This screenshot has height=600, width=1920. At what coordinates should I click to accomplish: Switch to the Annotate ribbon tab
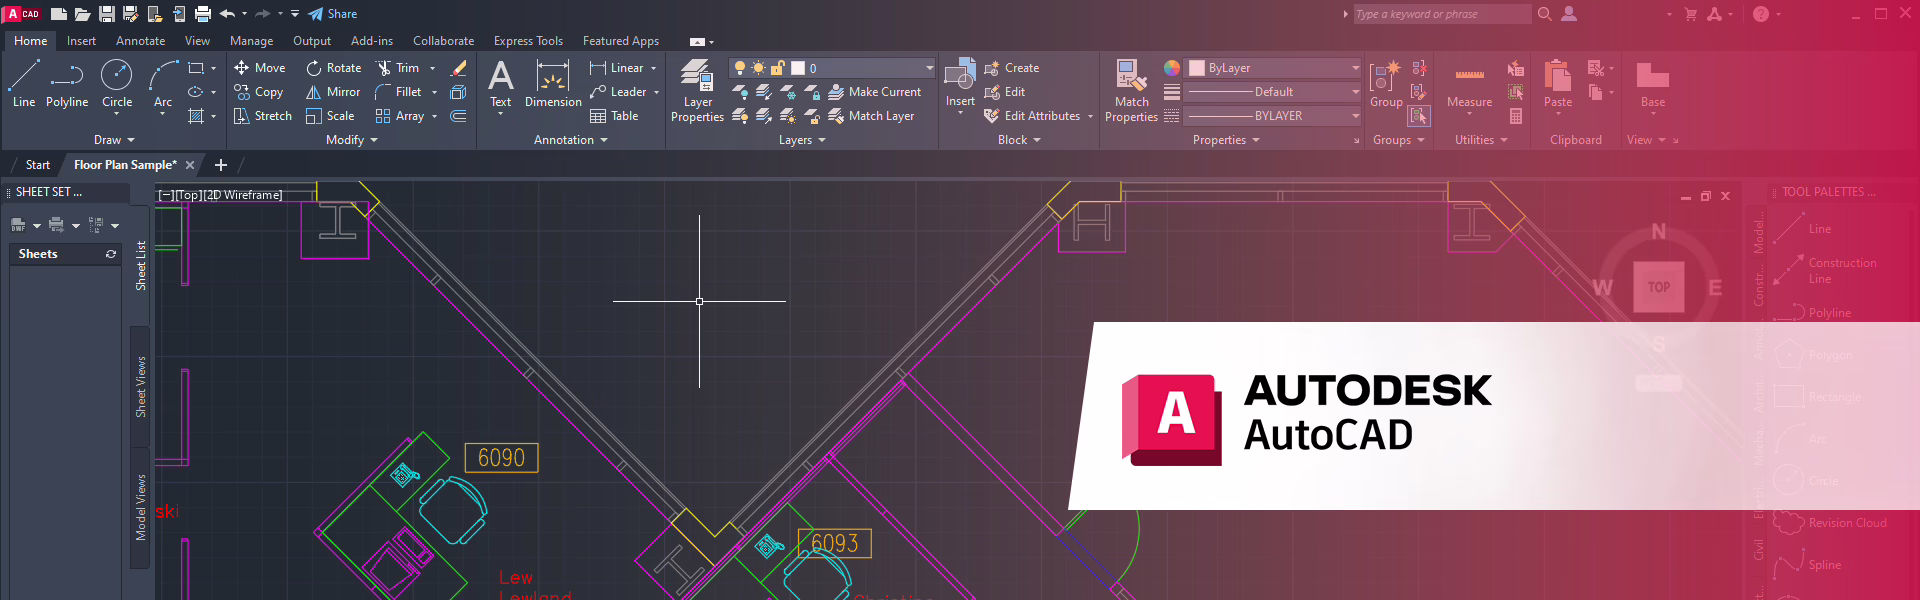[x=140, y=41]
